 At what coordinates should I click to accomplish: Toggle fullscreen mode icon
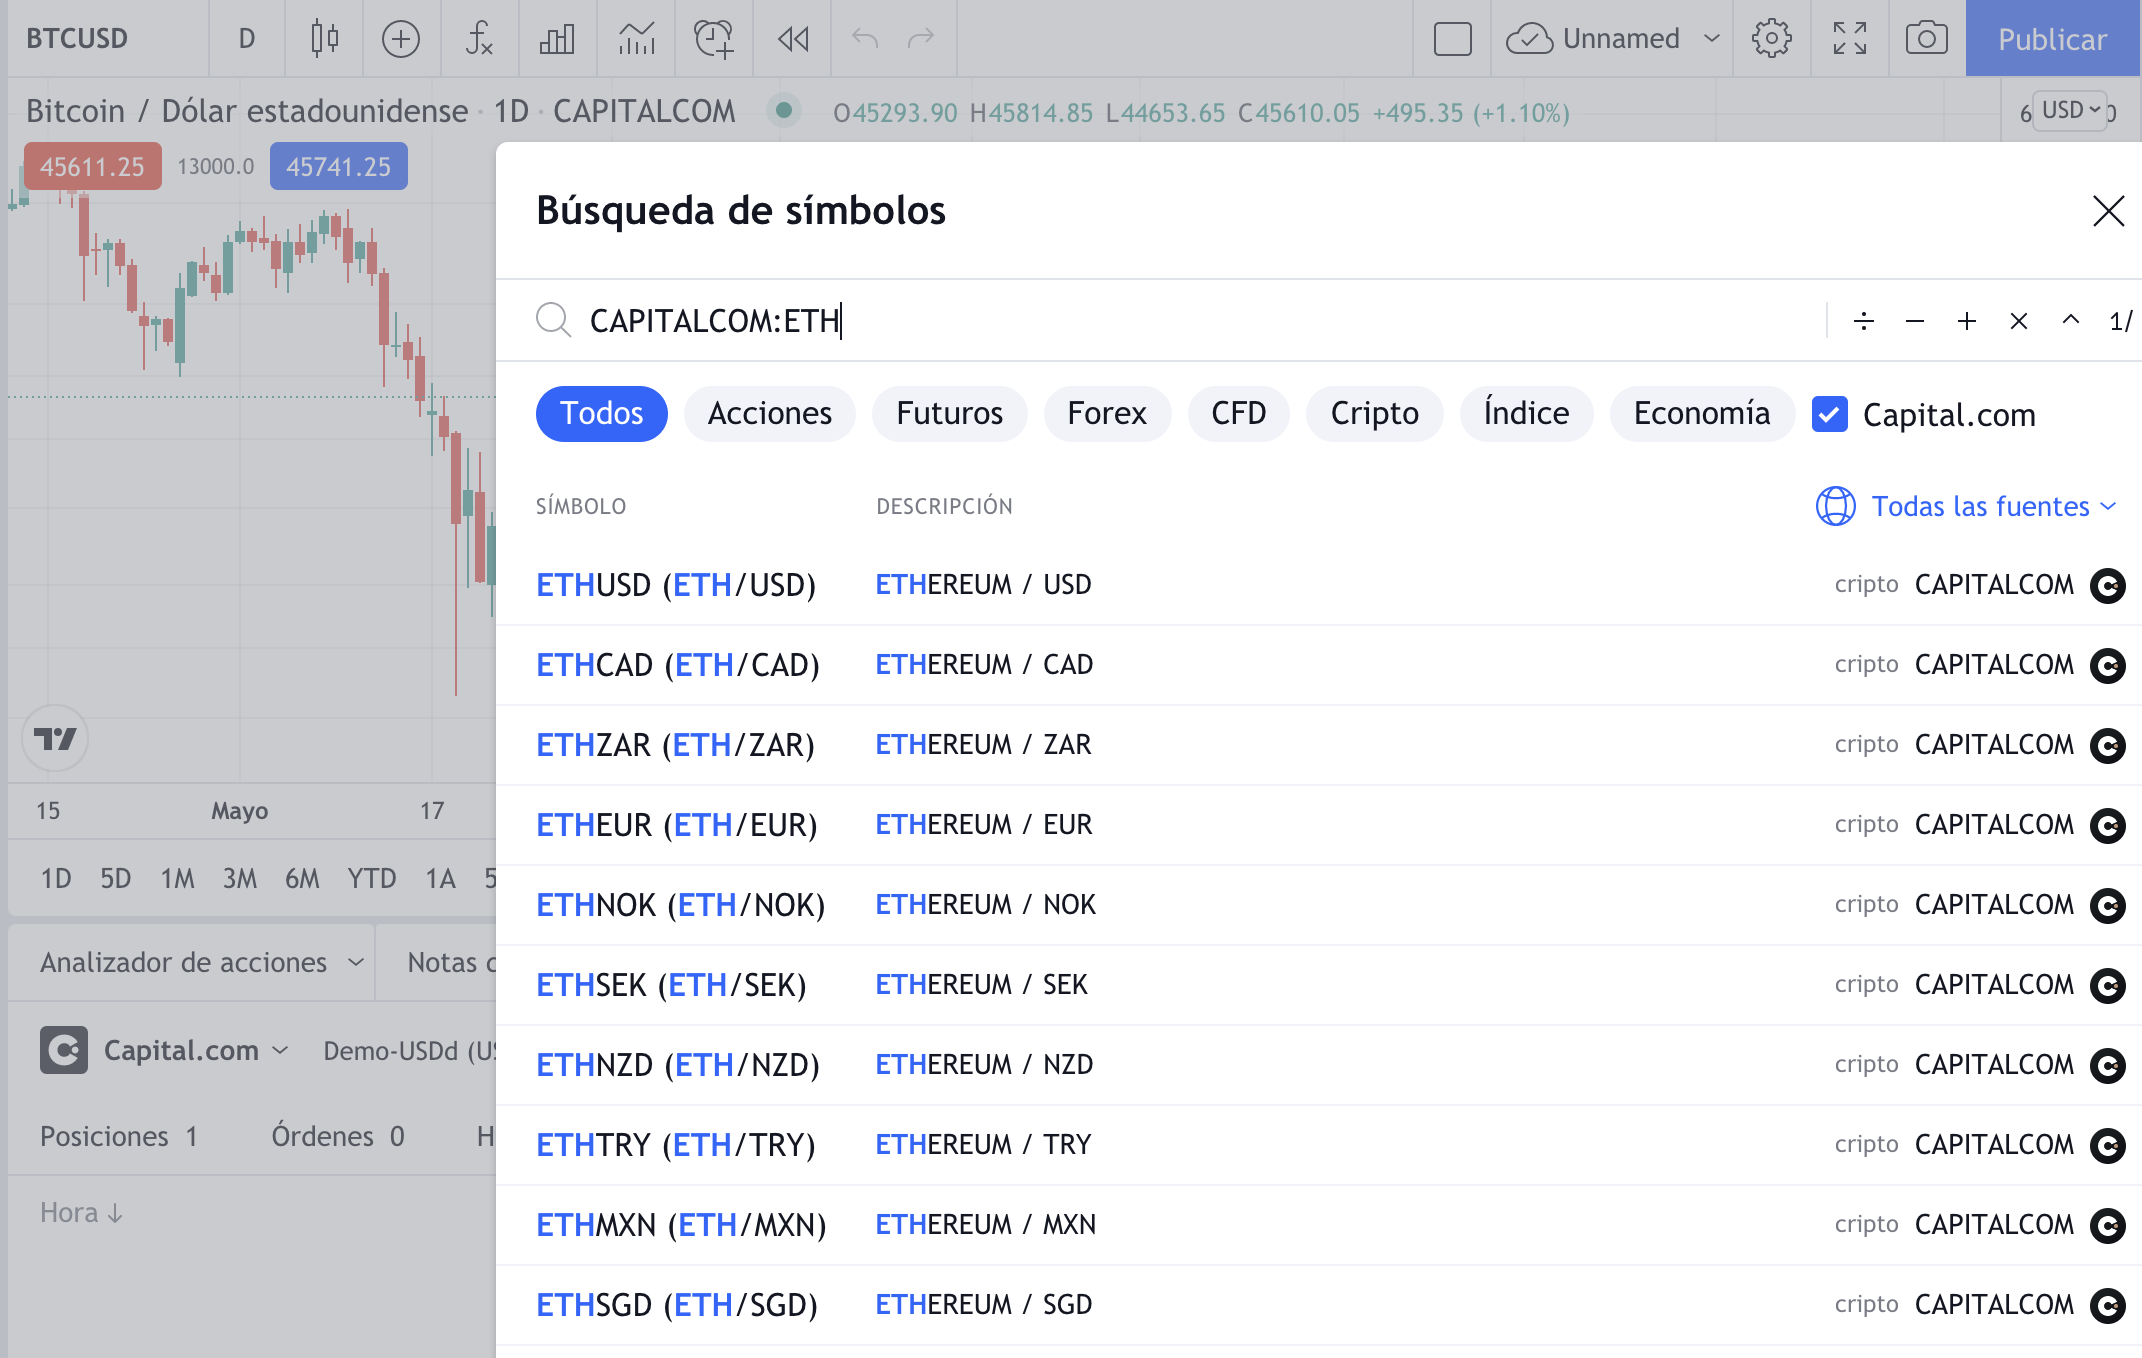pos(1849,39)
